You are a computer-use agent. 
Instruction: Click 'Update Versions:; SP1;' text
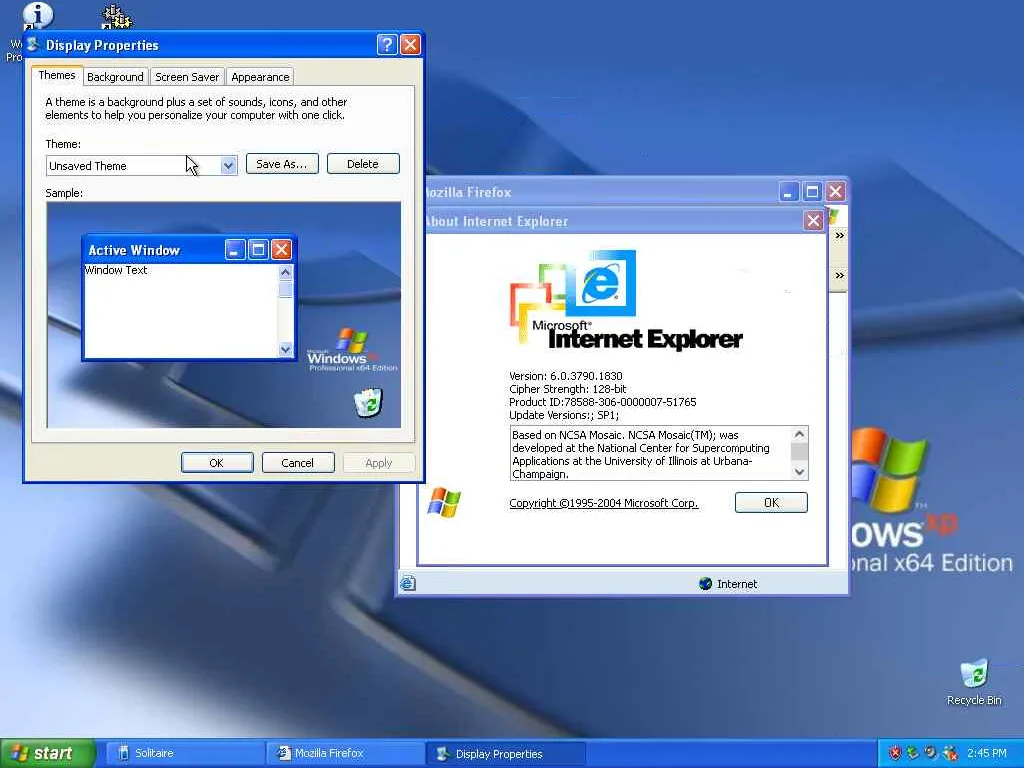(x=564, y=415)
